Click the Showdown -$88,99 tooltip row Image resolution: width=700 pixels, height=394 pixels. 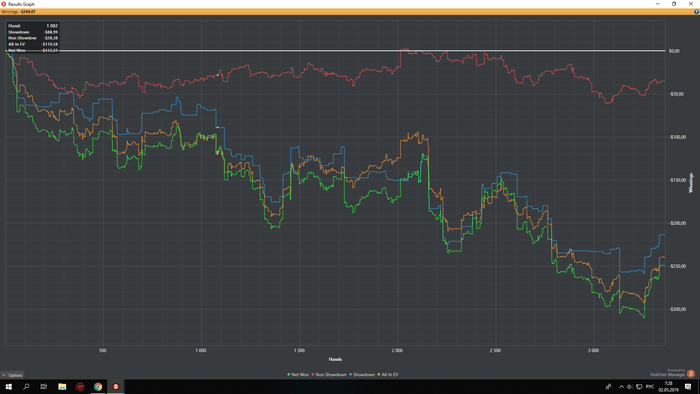(x=33, y=32)
